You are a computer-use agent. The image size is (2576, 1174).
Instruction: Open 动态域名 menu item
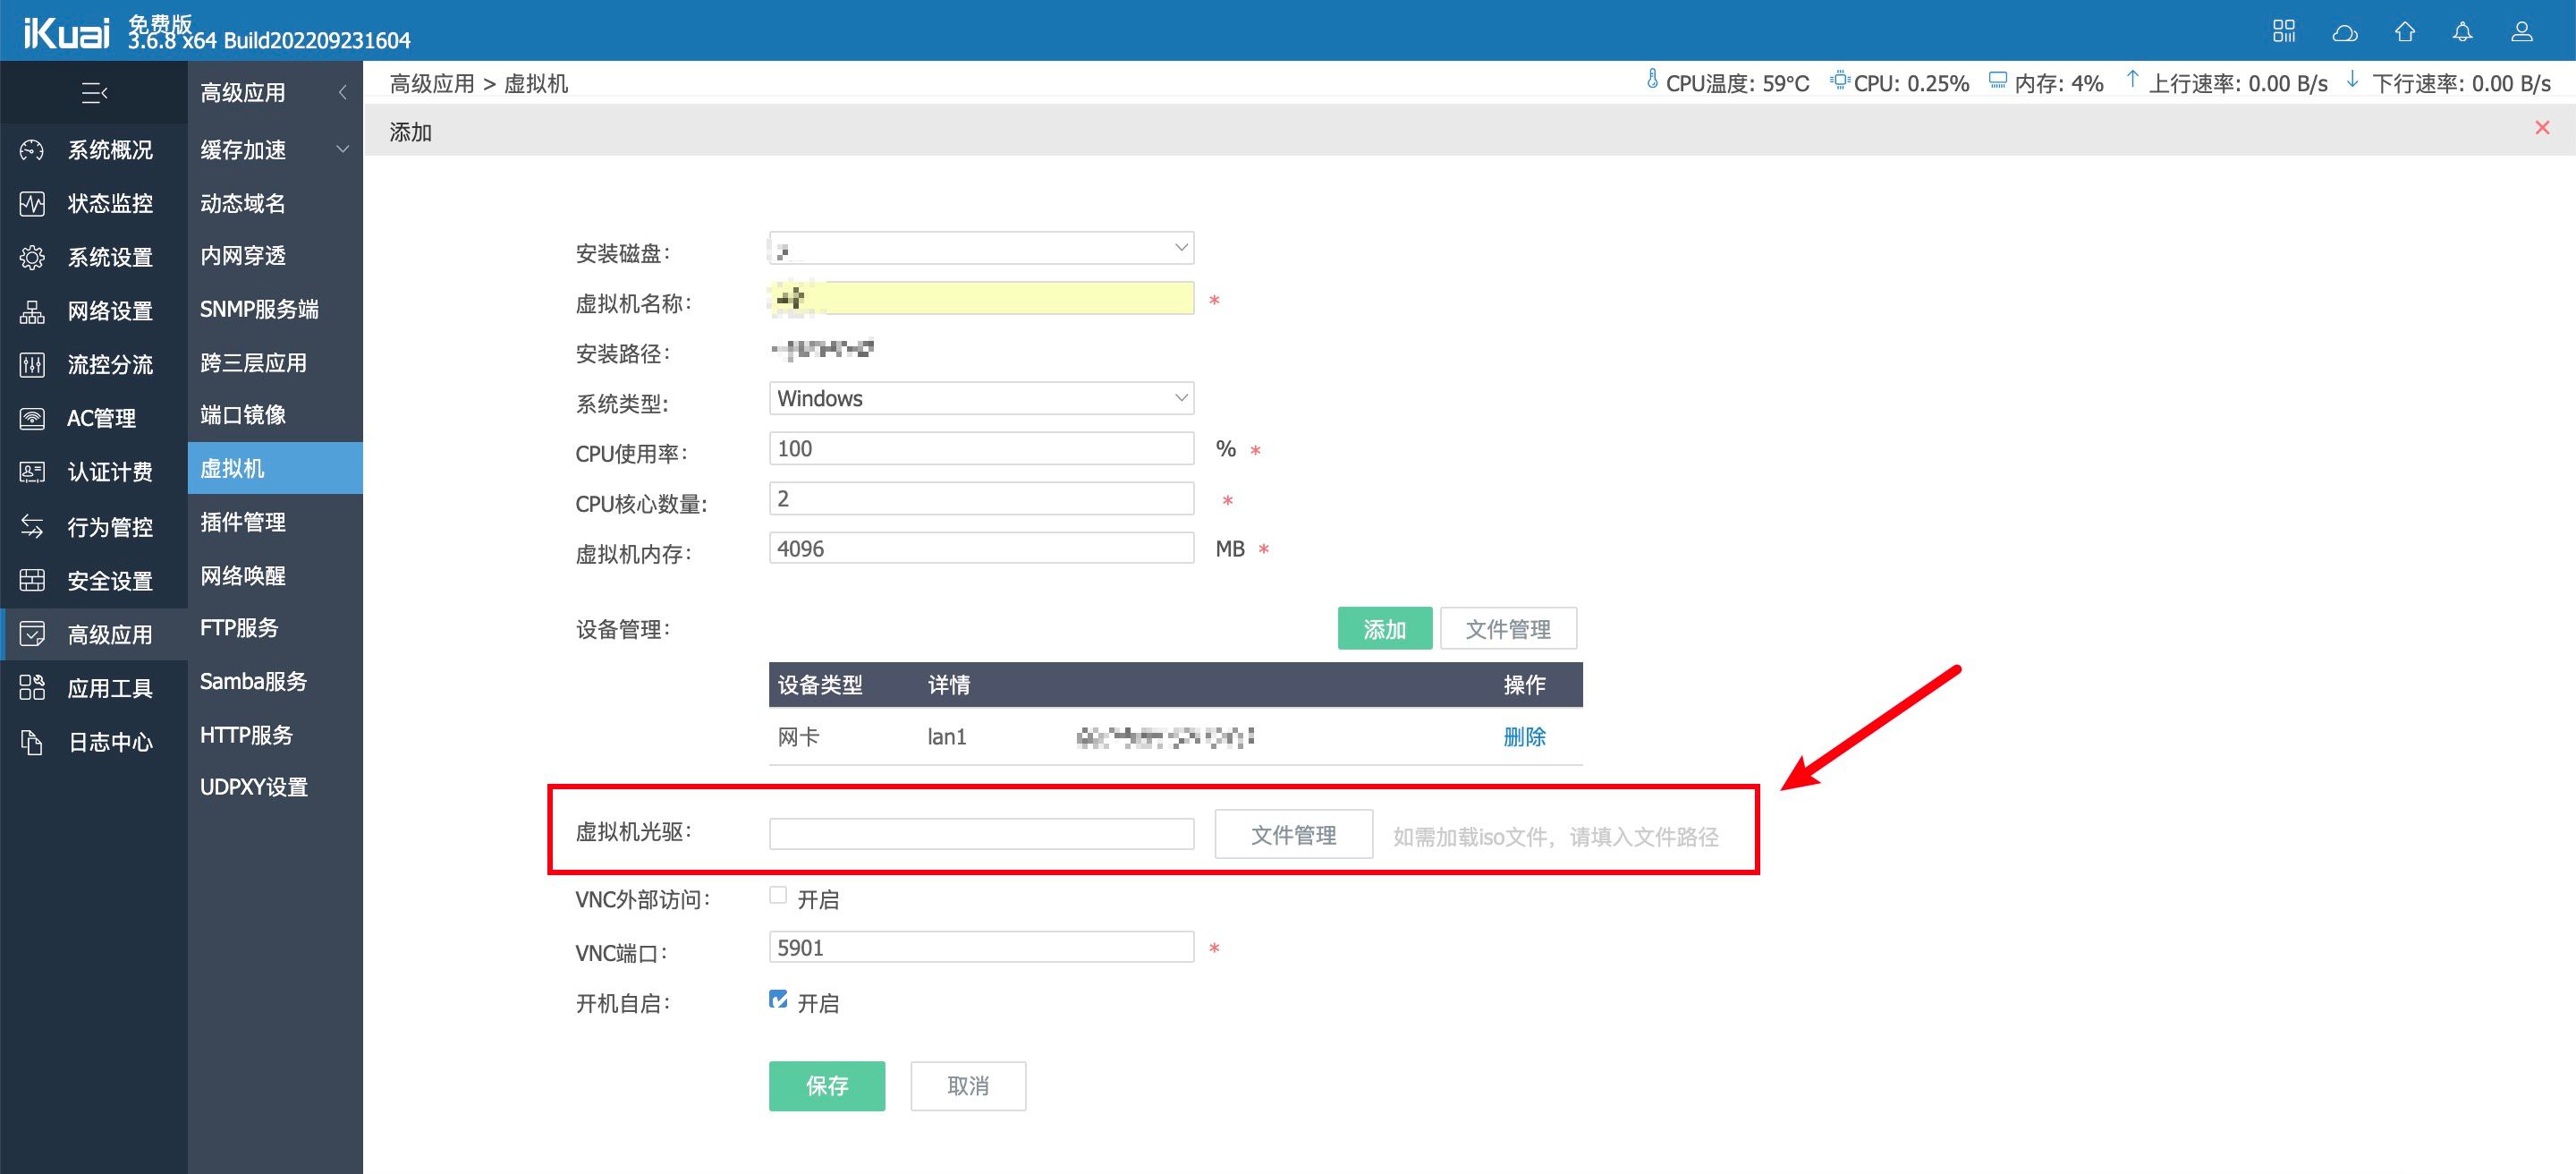pos(243,203)
